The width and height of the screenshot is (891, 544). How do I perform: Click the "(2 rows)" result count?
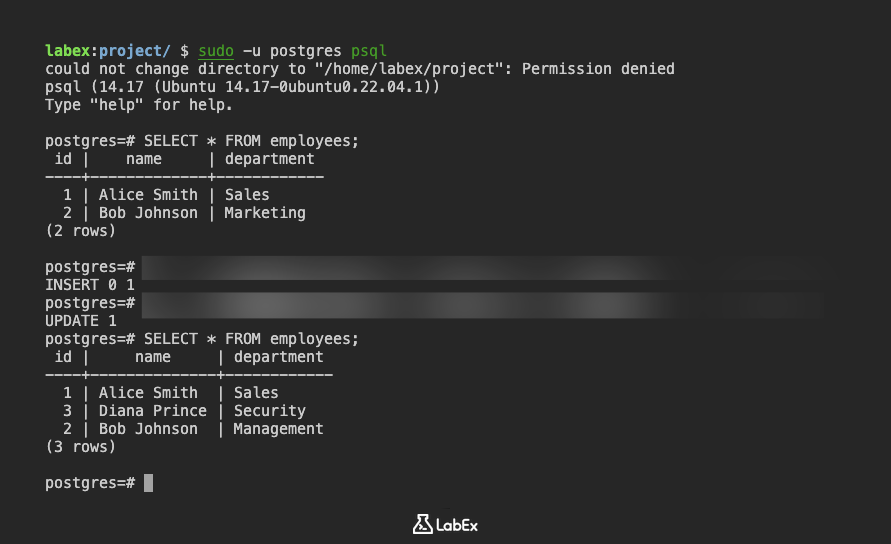click(81, 231)
